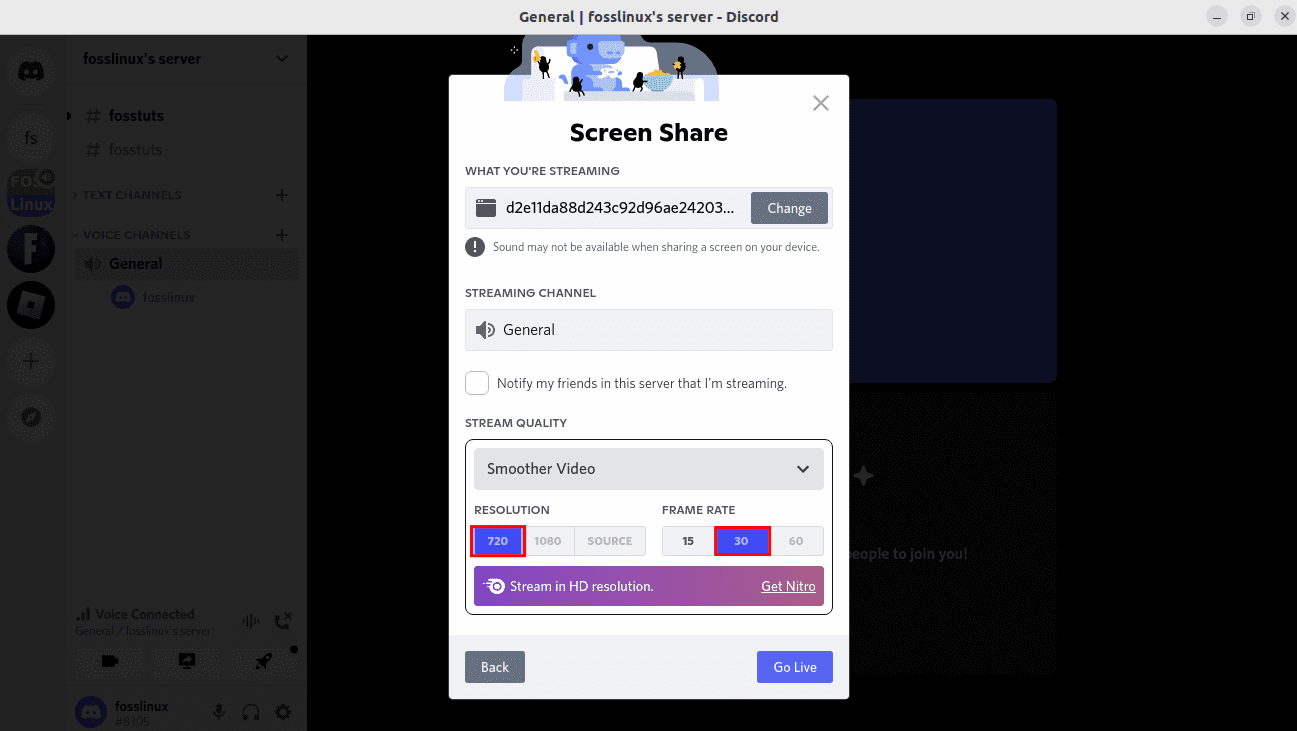This screenshot has height=731, width=1297.
Task: Create channel in VOICE CHANNELS plus
Action: pos(282,235)
